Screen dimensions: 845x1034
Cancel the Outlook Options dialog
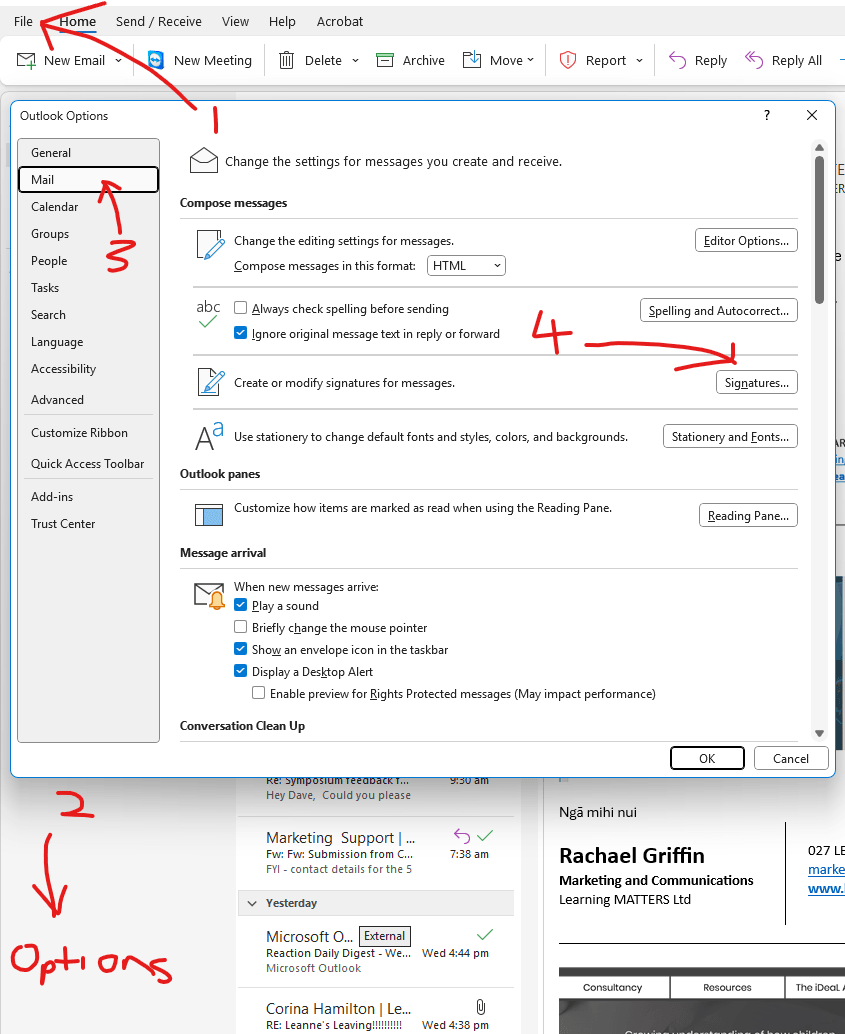791,758
